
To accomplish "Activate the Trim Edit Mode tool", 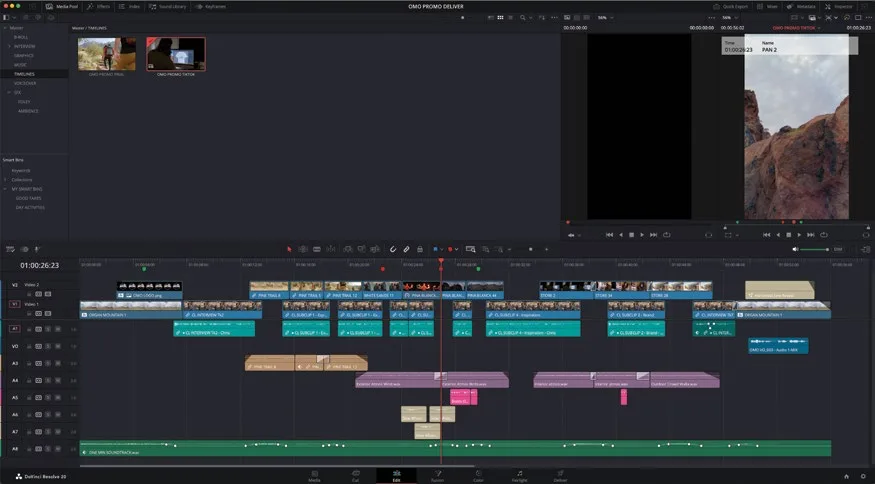I will [x=303, y=249].
